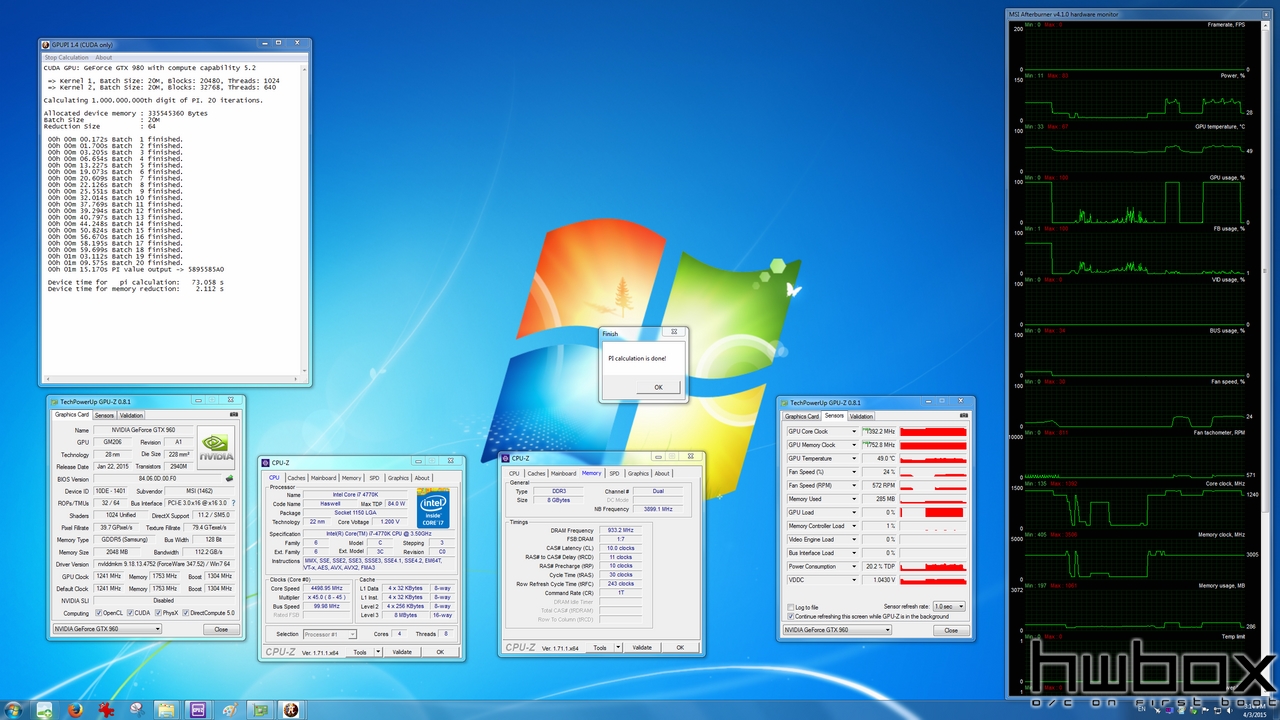Click Close in GPU-Z Graphics Card window
The width and height of the screenshot is (1280, 720).
[x=221, y=629]
